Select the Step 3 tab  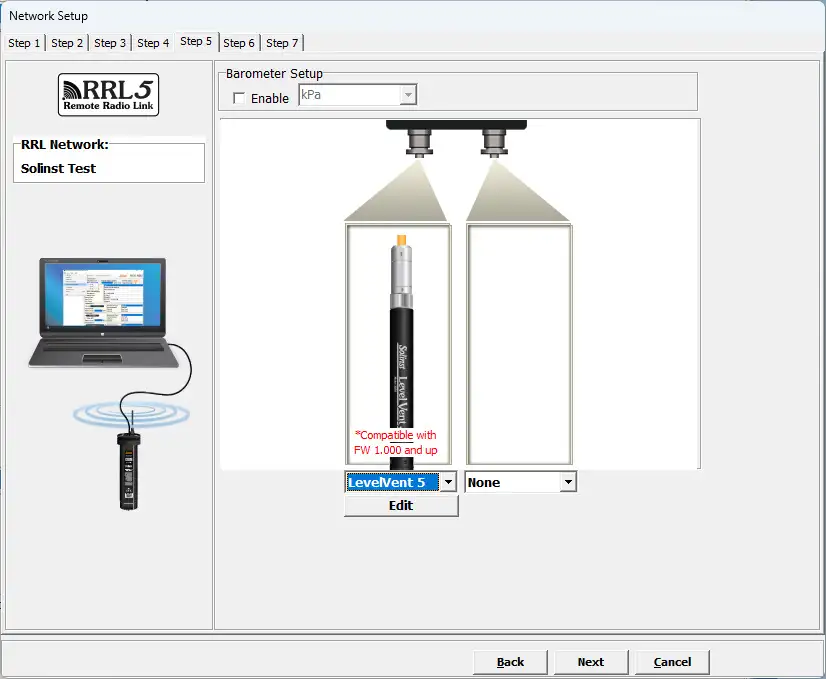110,43
